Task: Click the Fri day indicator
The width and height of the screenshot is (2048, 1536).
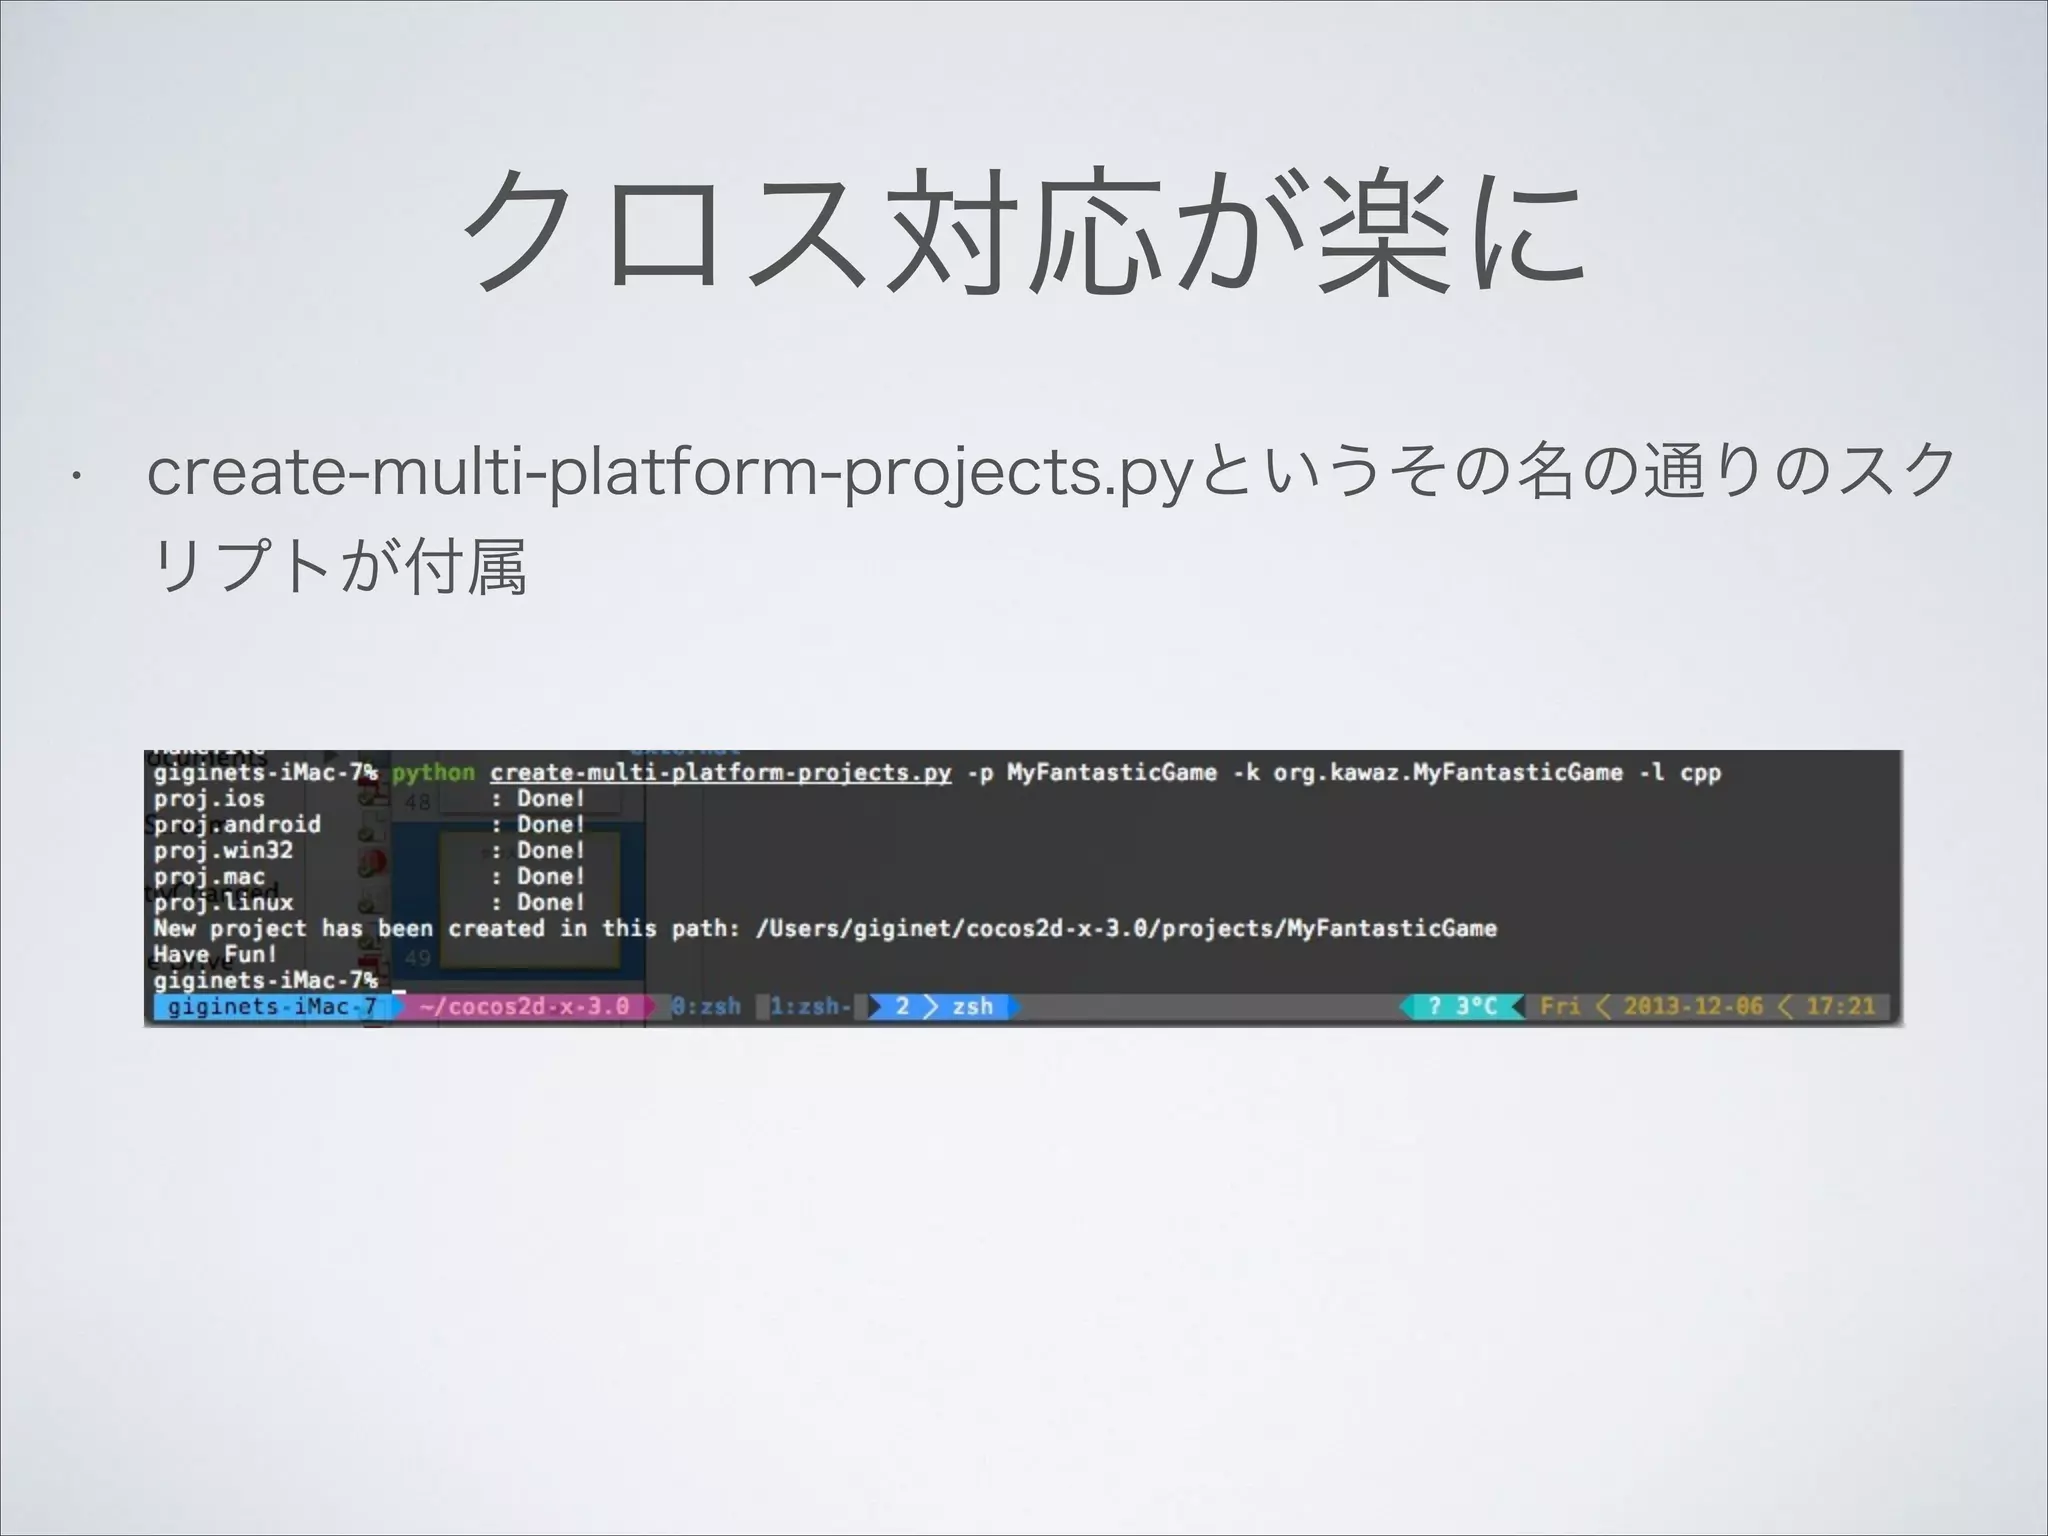Action: point(1560,1006)
